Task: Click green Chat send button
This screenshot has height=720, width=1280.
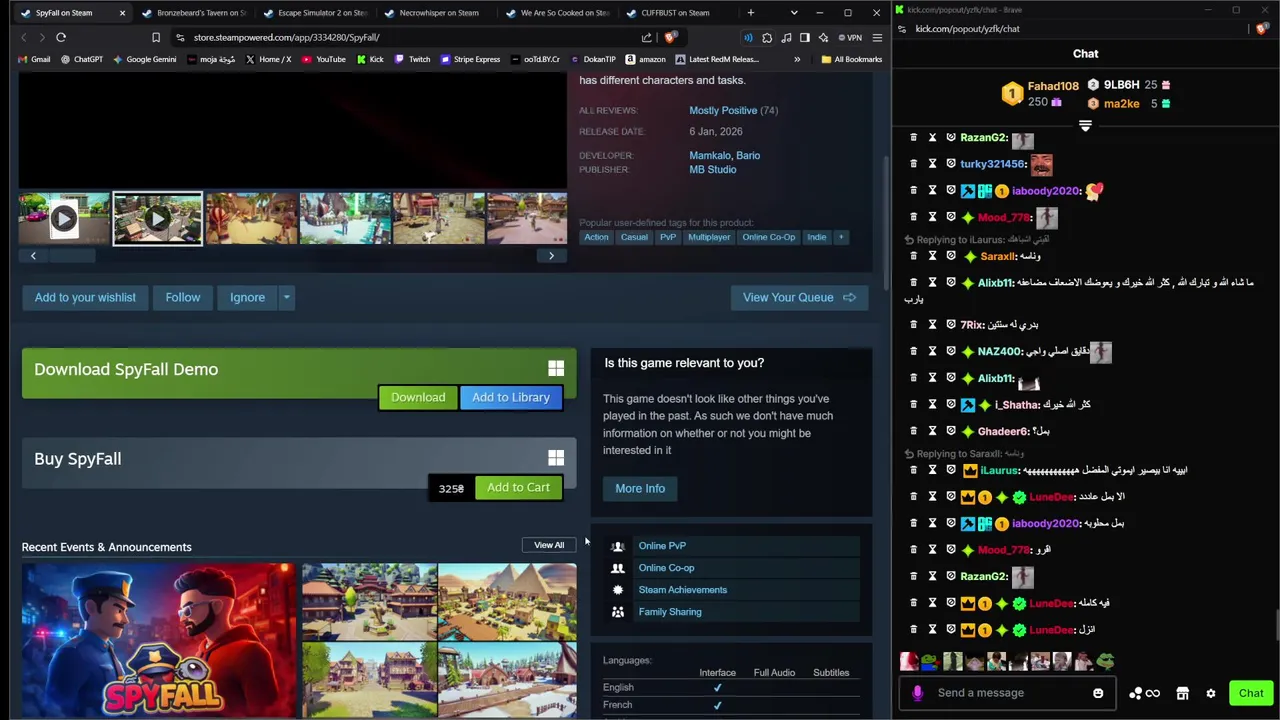Action: (x=1251, y=693)
